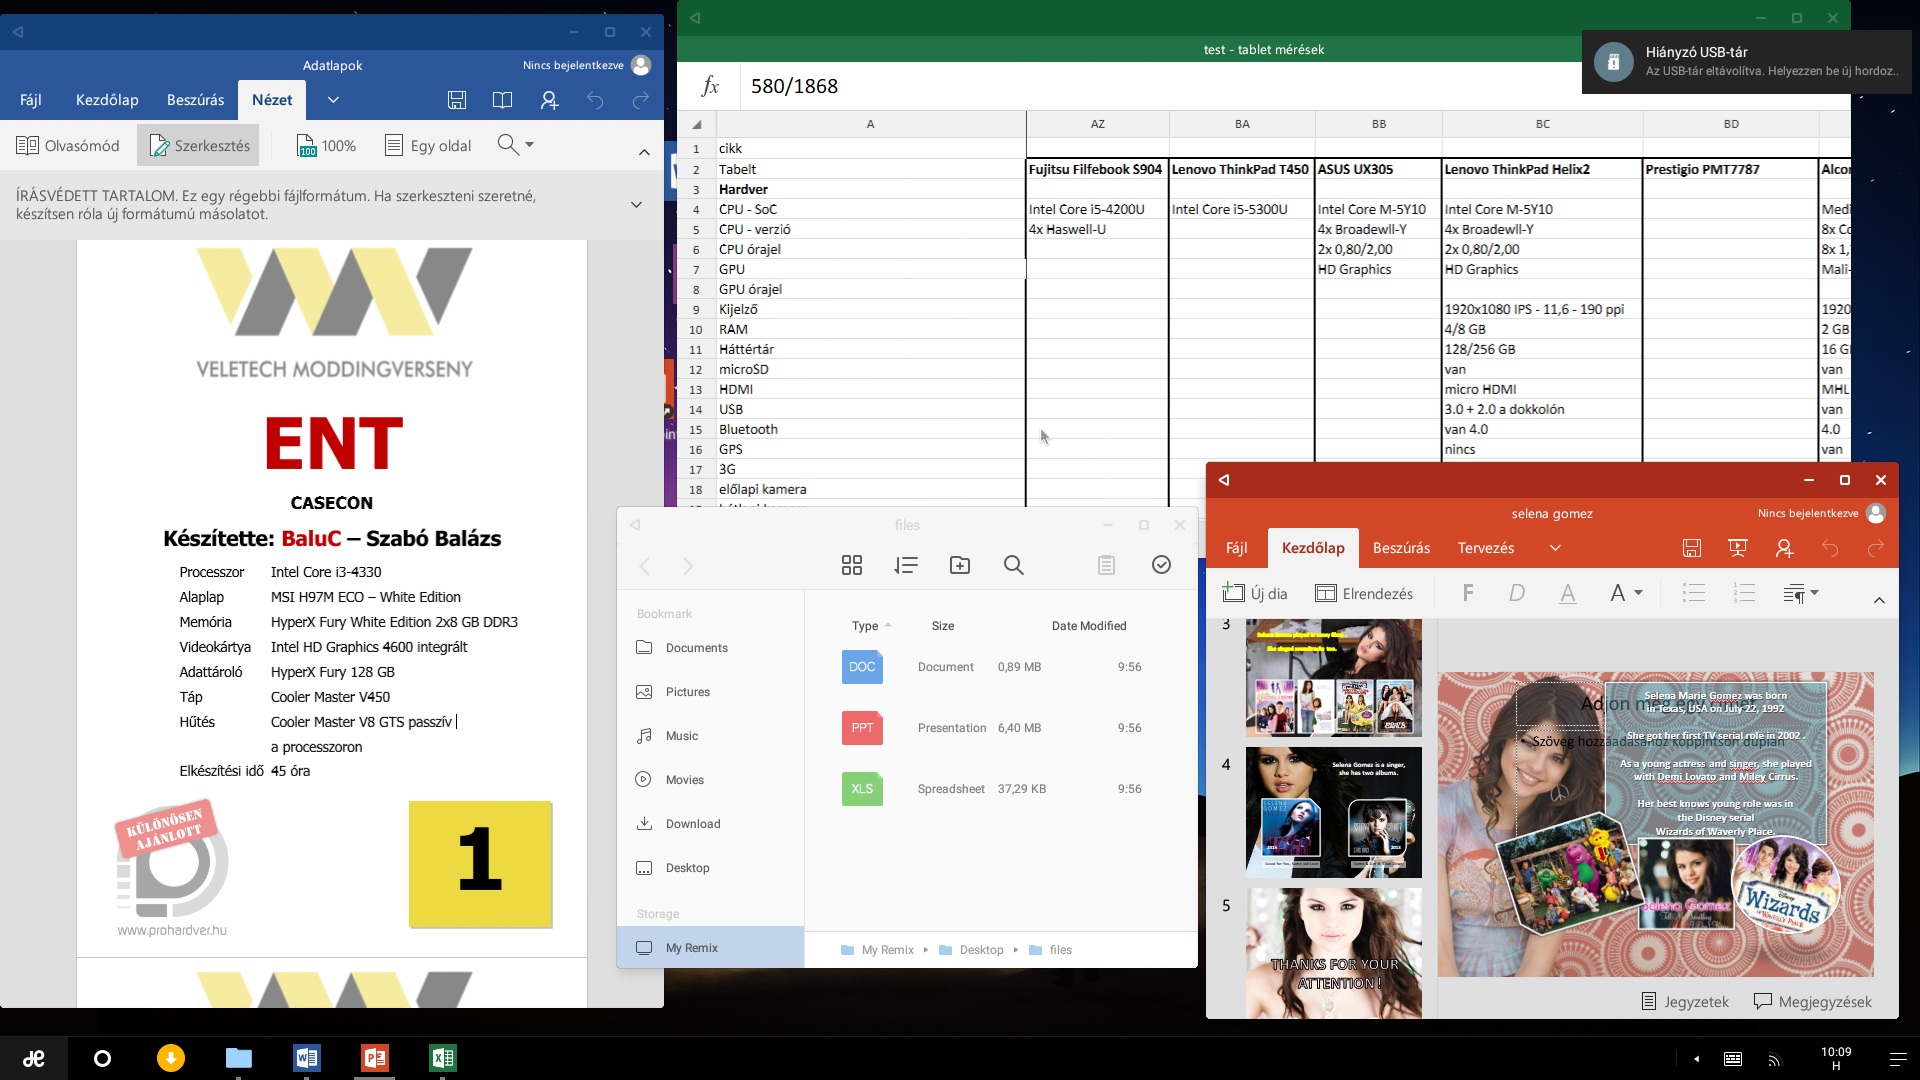
Task: Redo action in Word toolbar
Action: coord(641,100)
